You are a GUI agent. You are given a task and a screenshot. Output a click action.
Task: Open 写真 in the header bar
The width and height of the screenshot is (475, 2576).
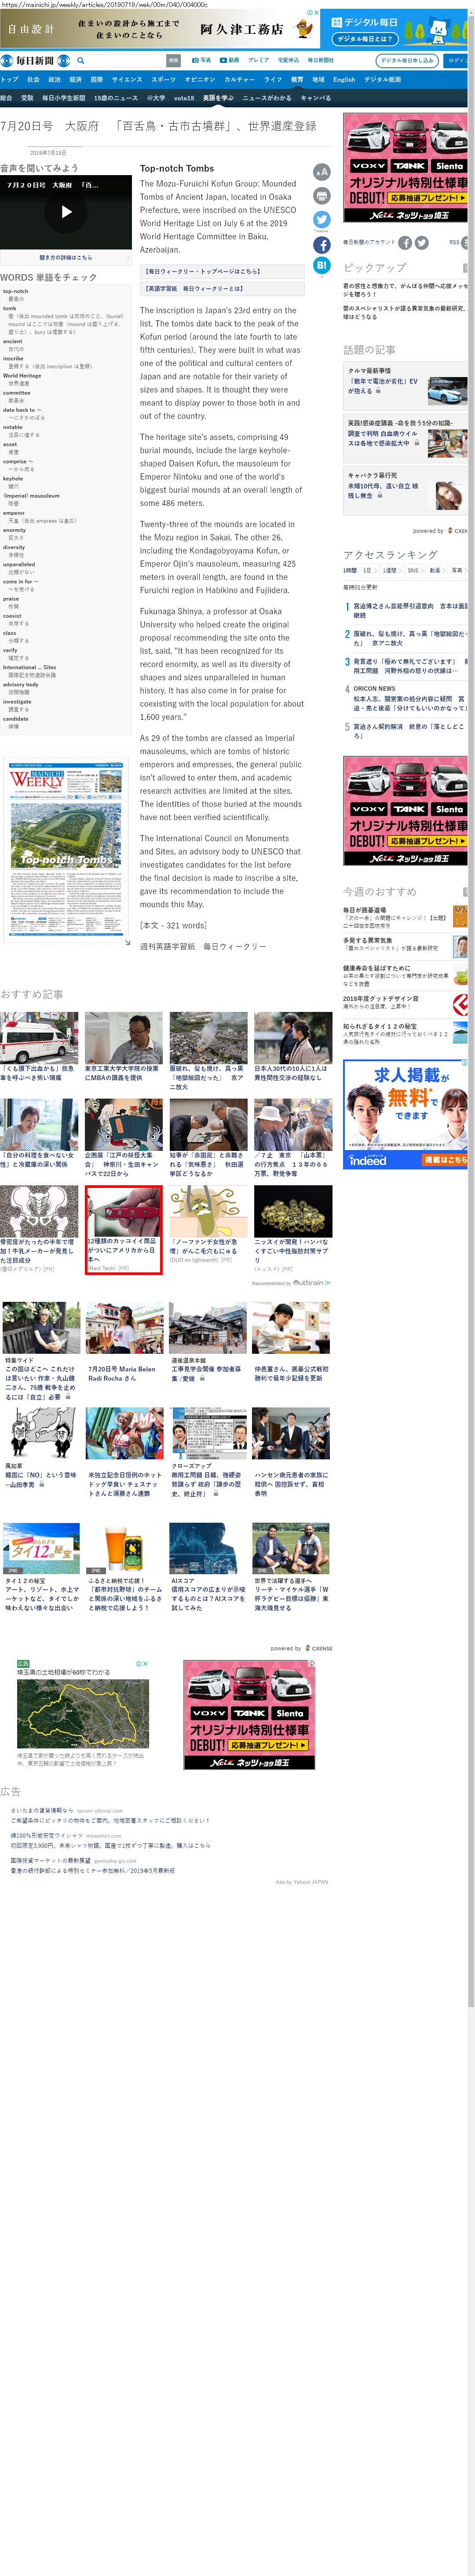(x=201, y=60)
